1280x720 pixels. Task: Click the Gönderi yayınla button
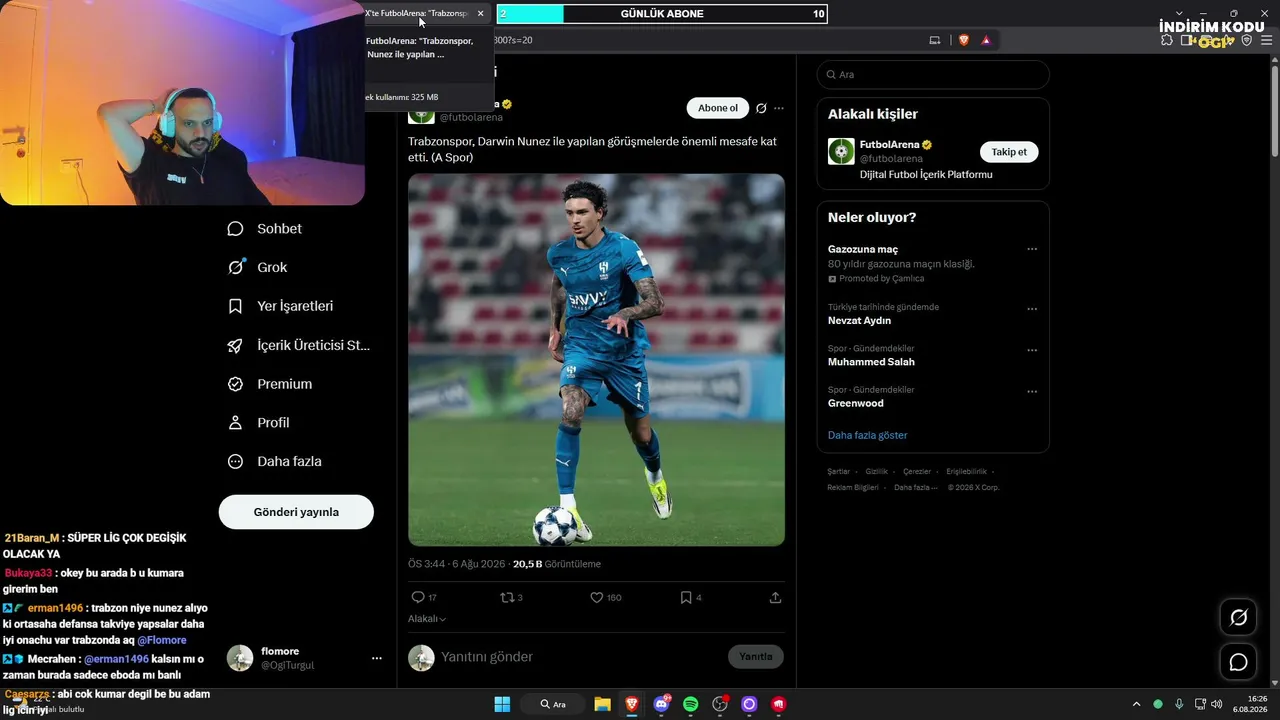coord(296,512)
